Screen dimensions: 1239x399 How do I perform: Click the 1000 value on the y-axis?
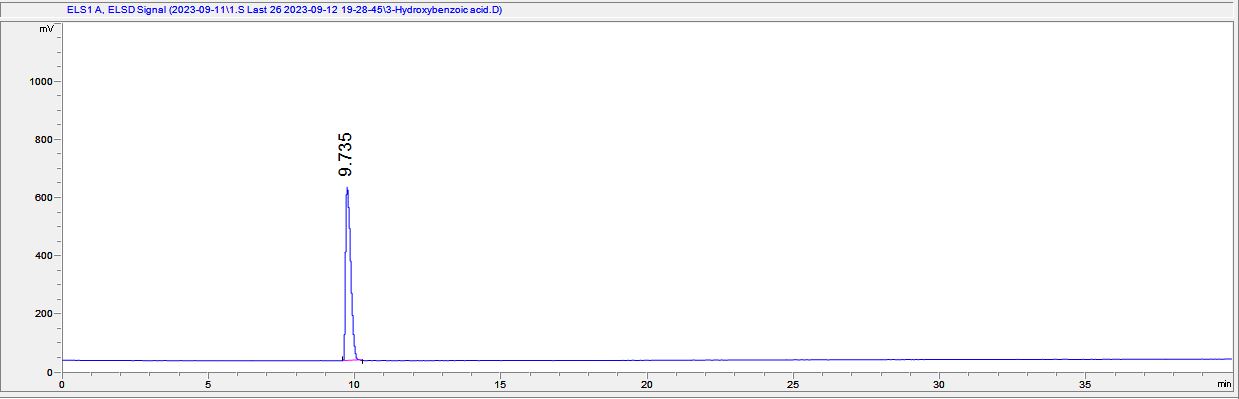[x=41, y=82]
